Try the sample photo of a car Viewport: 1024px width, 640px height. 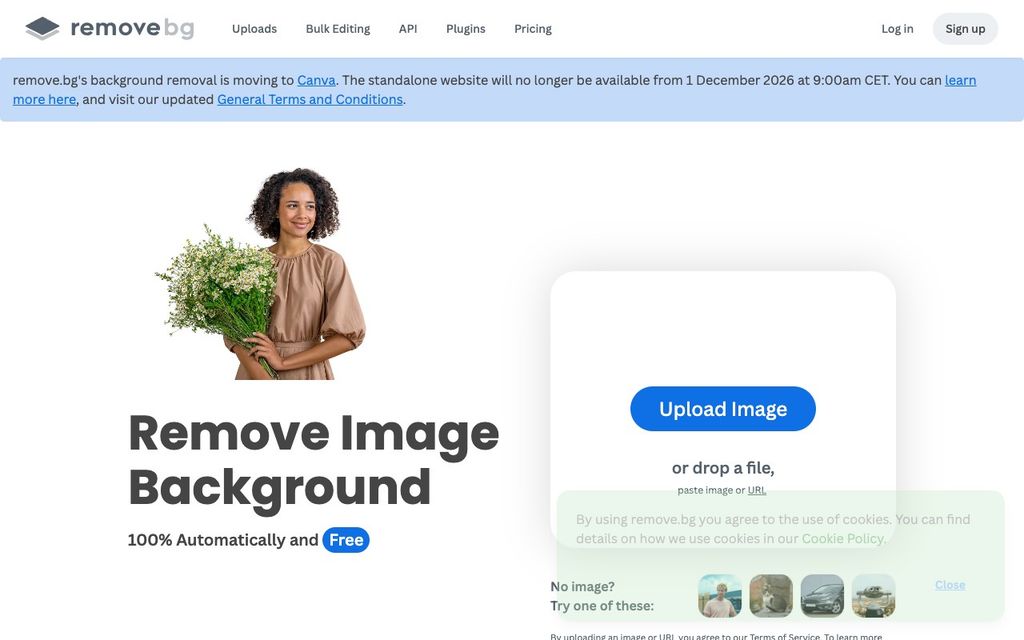coord(822,596)
